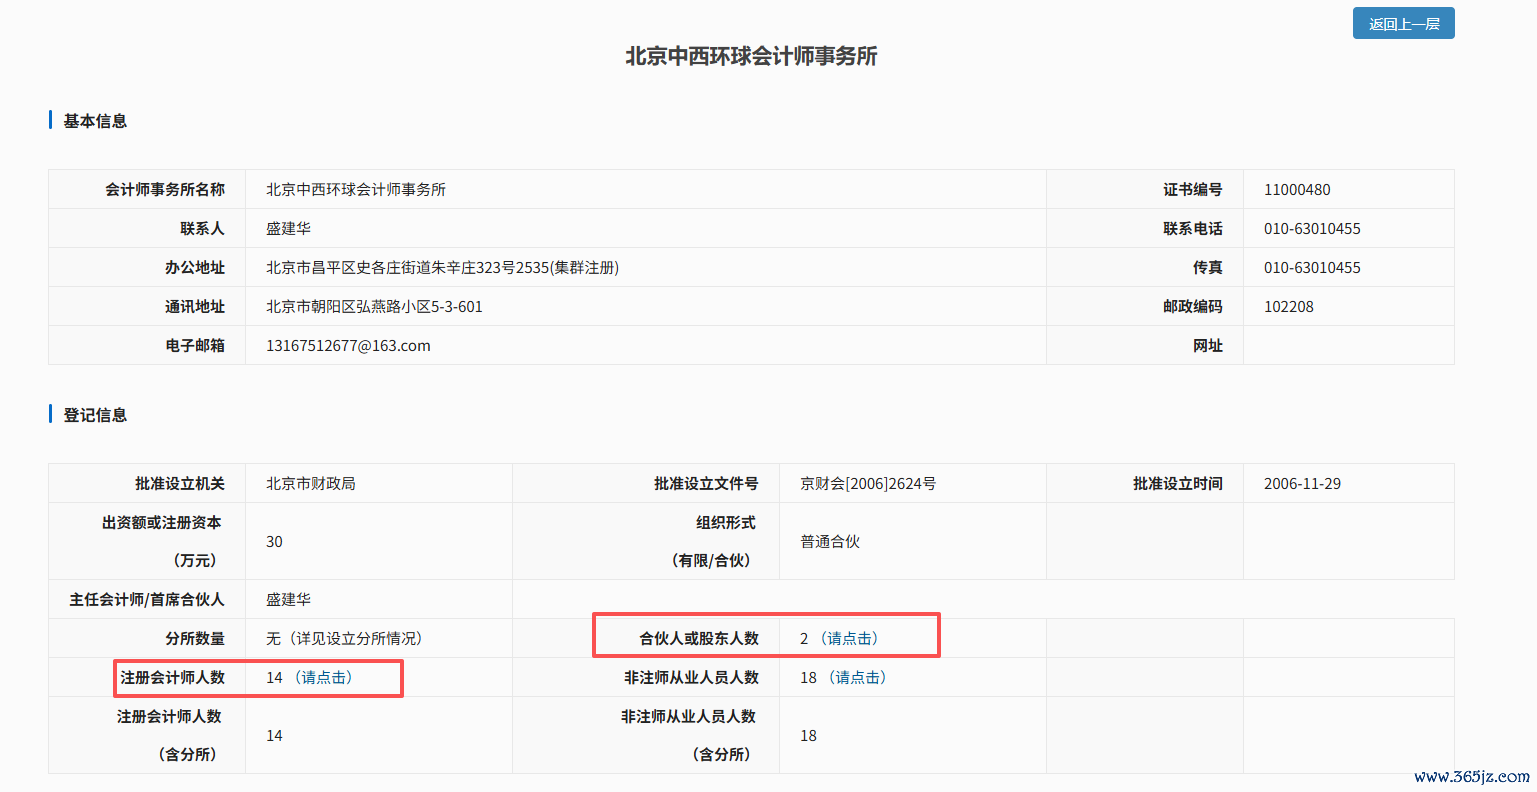Click the 批准设立时间 label cell

(x=1145, y=483)
